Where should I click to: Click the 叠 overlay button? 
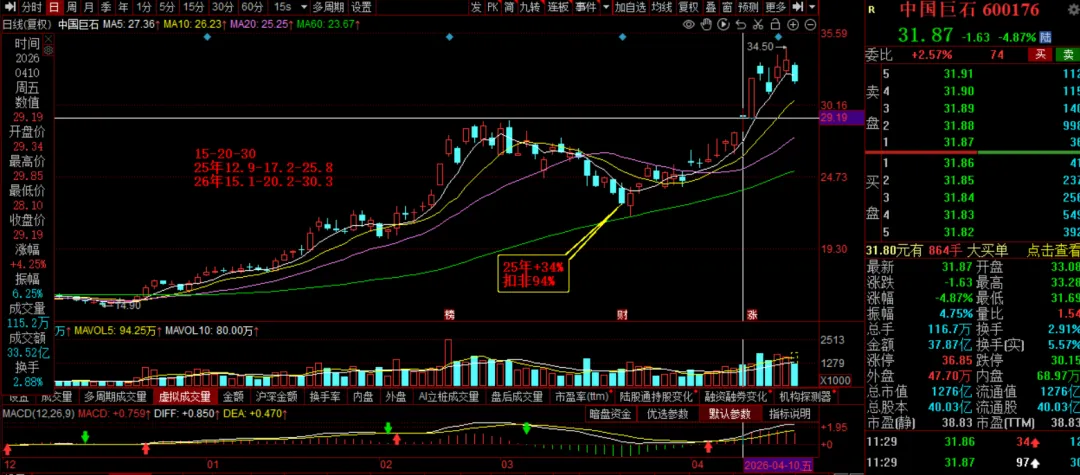710,8
